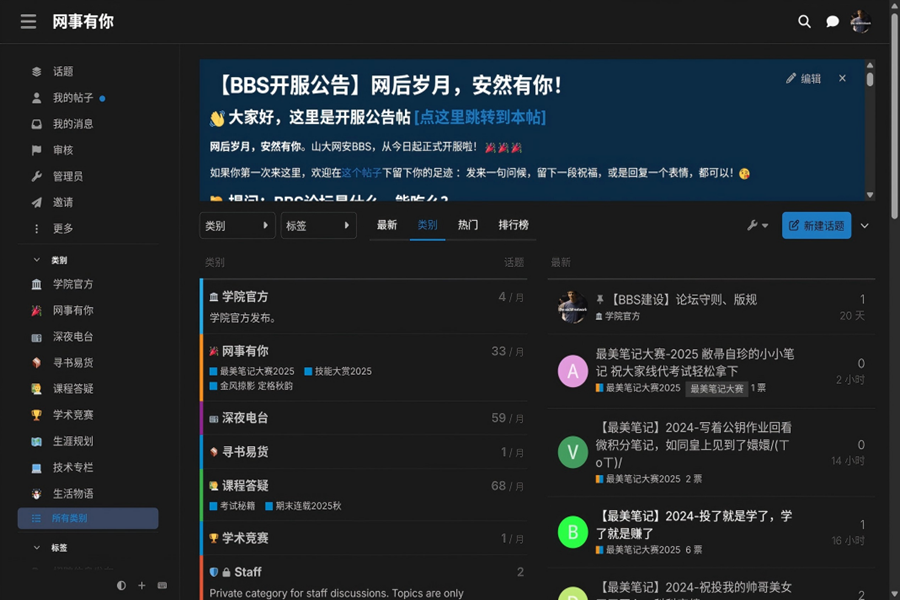Dismiss the announcement banner with X
The height and width of the screenshot is (600, 900).
[x=842, y=78]
